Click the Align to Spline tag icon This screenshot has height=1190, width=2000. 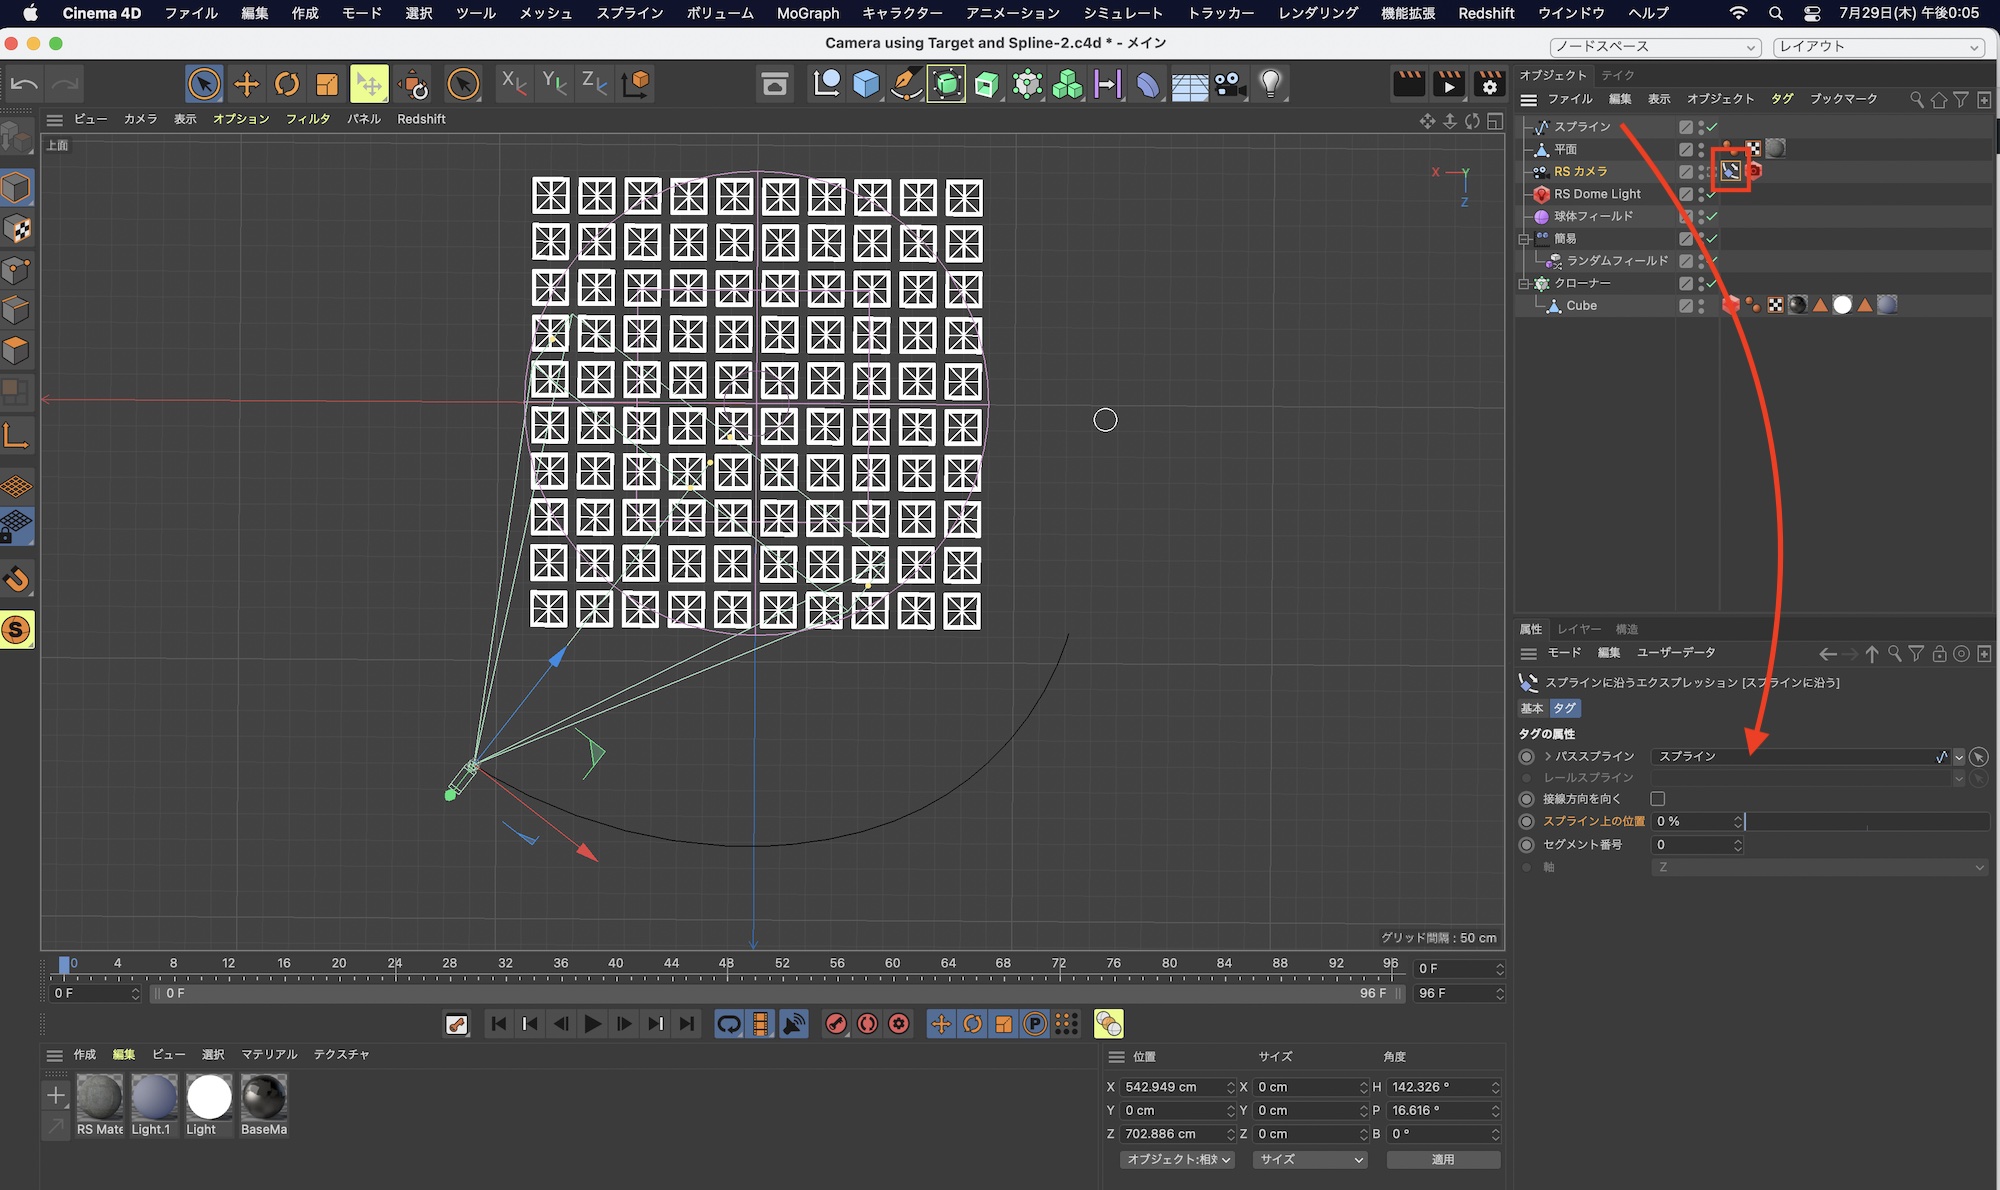coord(1730,171)
